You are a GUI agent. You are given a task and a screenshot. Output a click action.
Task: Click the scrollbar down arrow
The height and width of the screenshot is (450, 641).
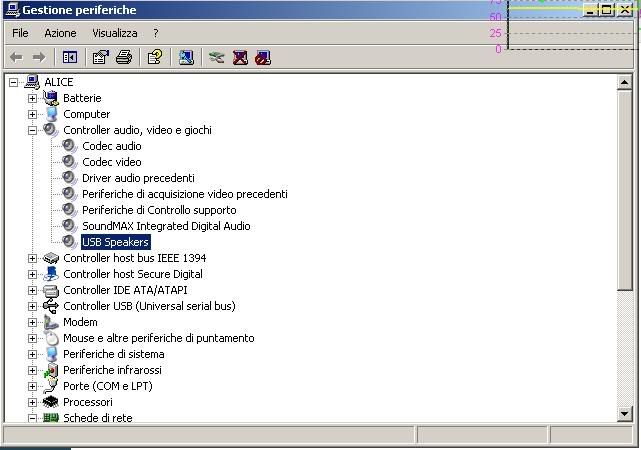(625, 414)
